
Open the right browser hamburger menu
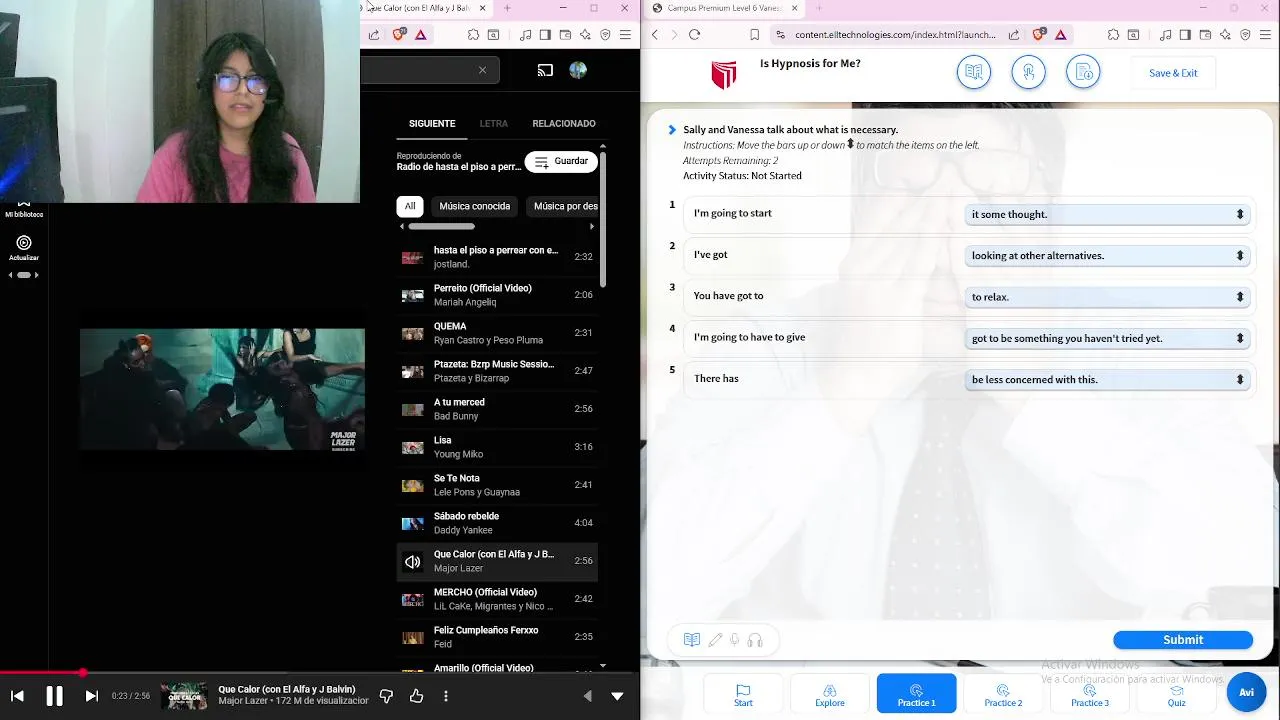pyautogui.click(x=1266, y=34)
